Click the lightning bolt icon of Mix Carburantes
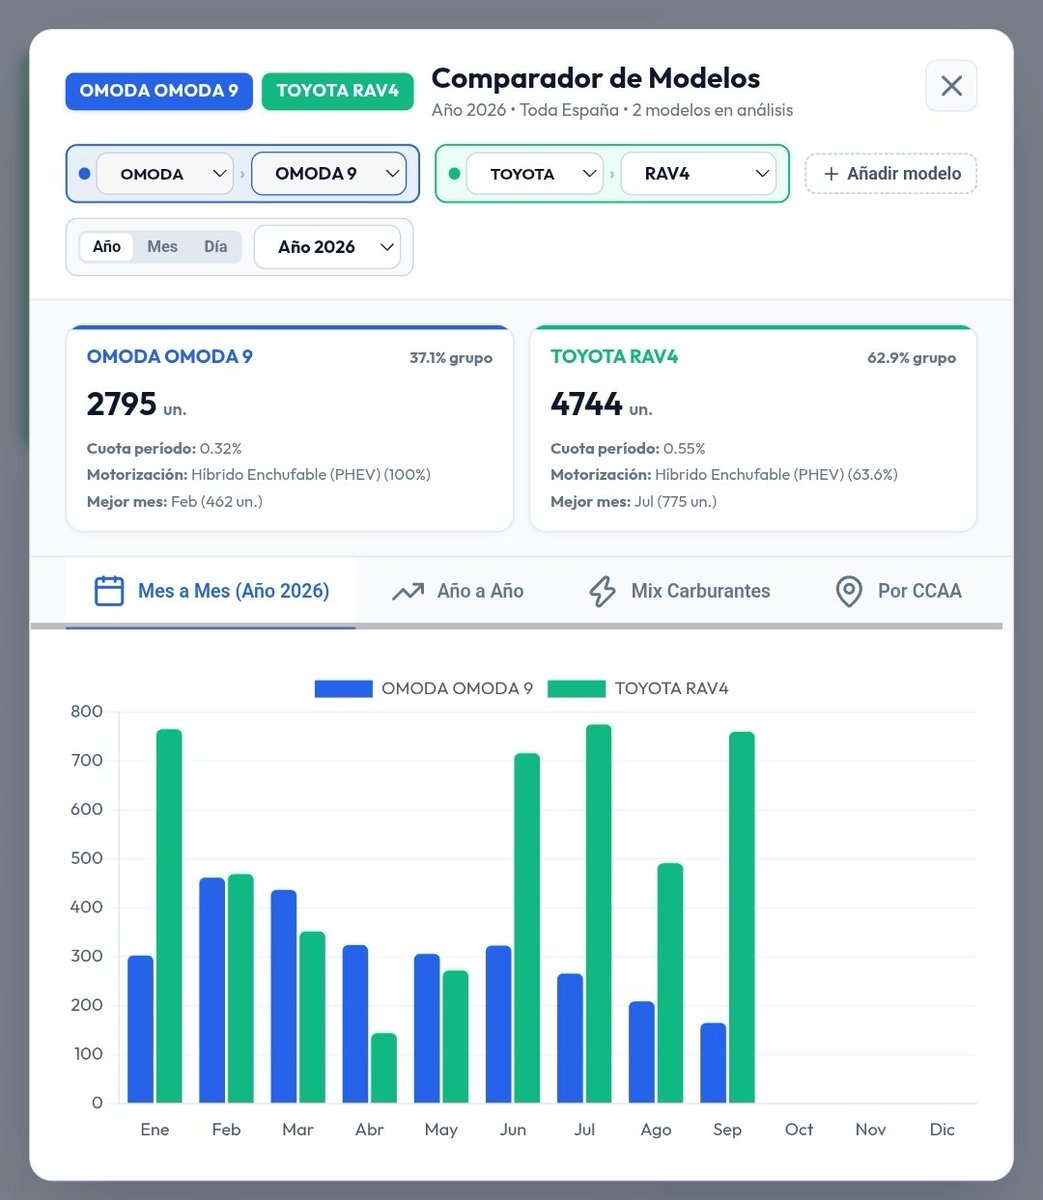This screenshot has width=1043, height=1200. pyautogui.click(x=602, y=591)
